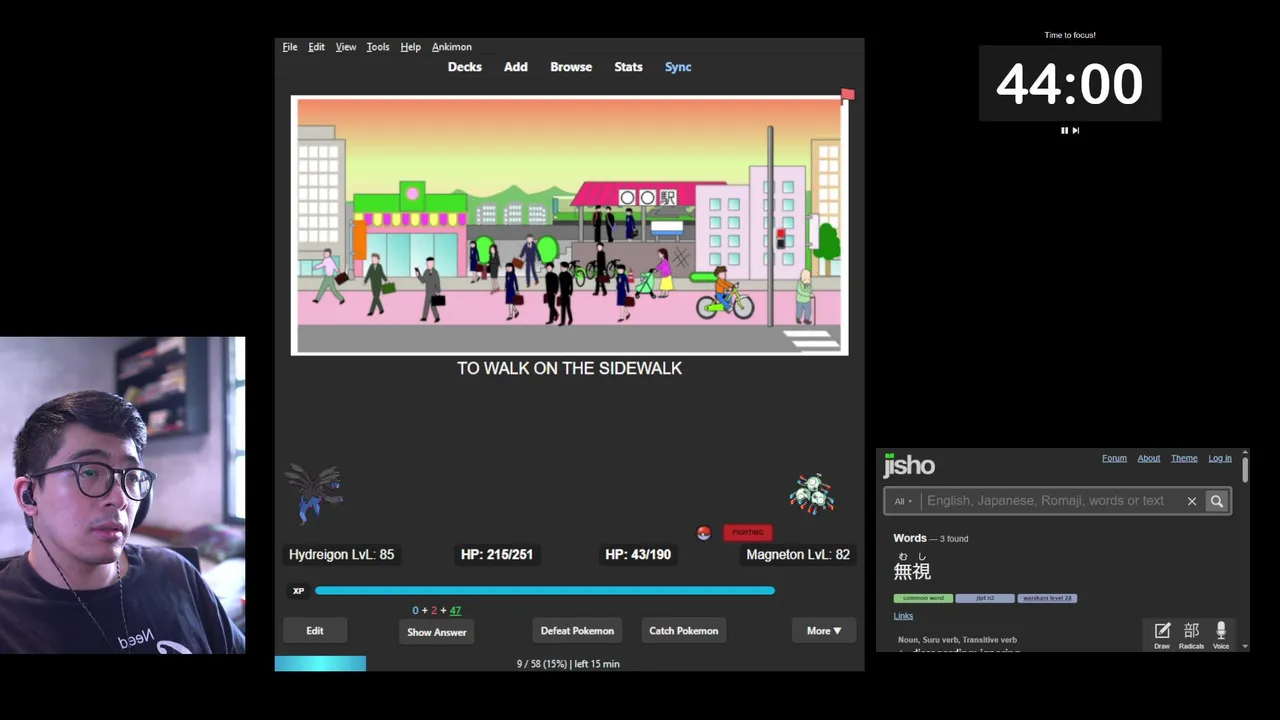Pause the focus timer
This screenshot has height=720, width=1280.
tap(1064, 130)
